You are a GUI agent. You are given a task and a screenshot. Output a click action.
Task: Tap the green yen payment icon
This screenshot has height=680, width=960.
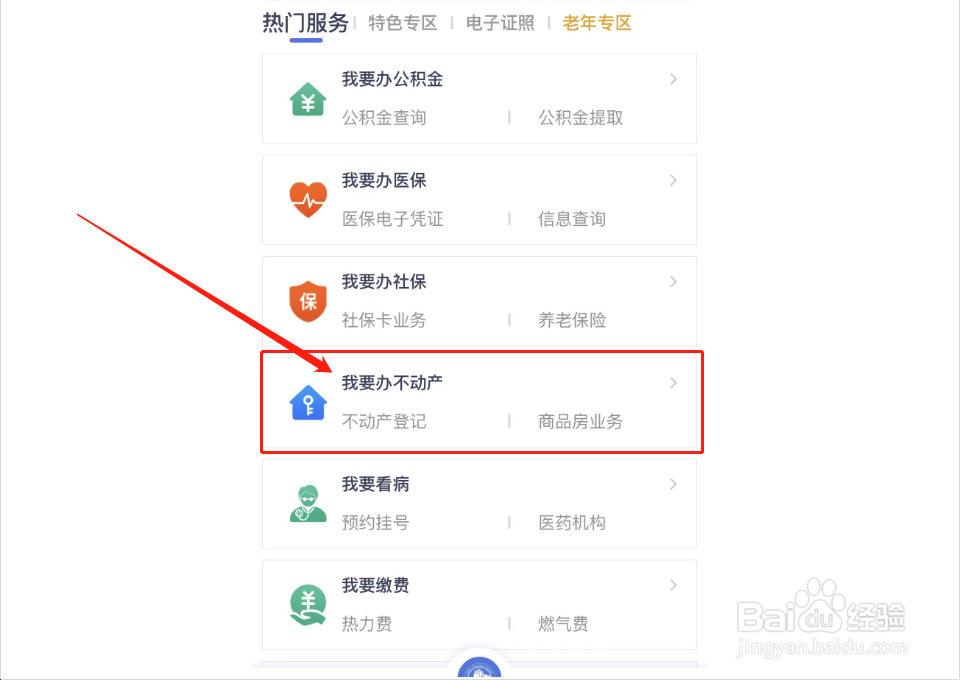(x=308, y=605)
